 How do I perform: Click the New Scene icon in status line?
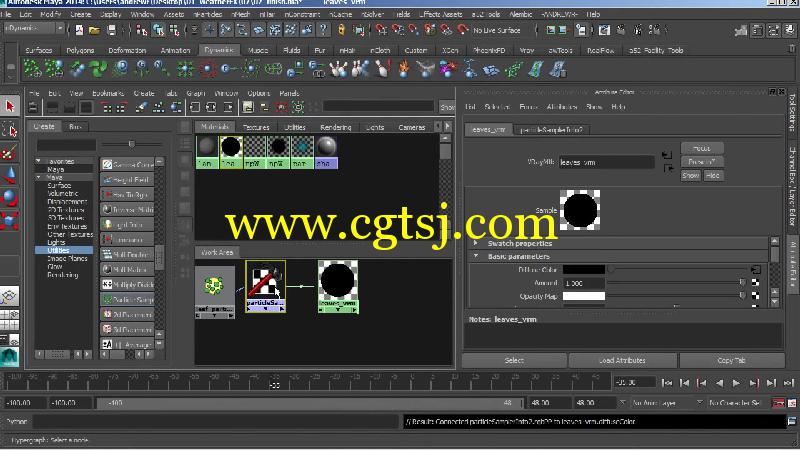(79, 30)
